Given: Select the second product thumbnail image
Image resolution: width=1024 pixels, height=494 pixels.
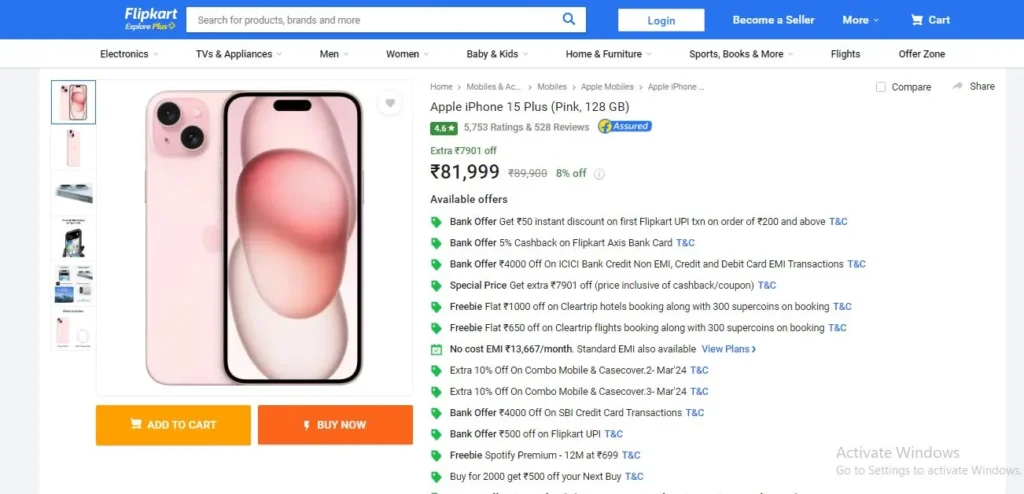Looking at the screenshot, I should pyautogui.click(x=73, y=148).
